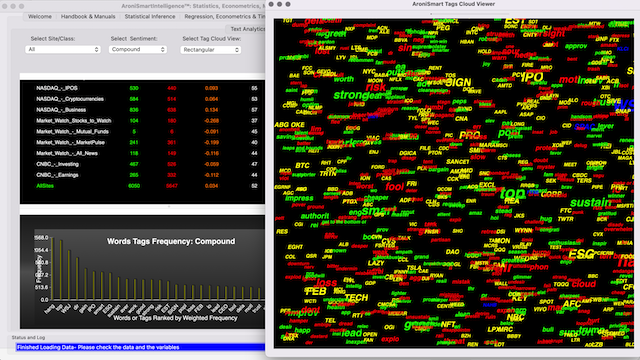Viewport: 640px width, 360px height.
Task: Click the blue SPAC tag
Action: click(584, 127)
